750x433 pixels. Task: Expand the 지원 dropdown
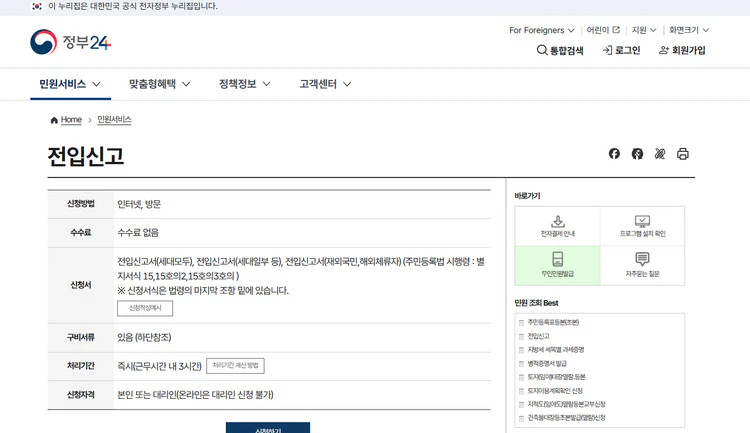(644, 30)
